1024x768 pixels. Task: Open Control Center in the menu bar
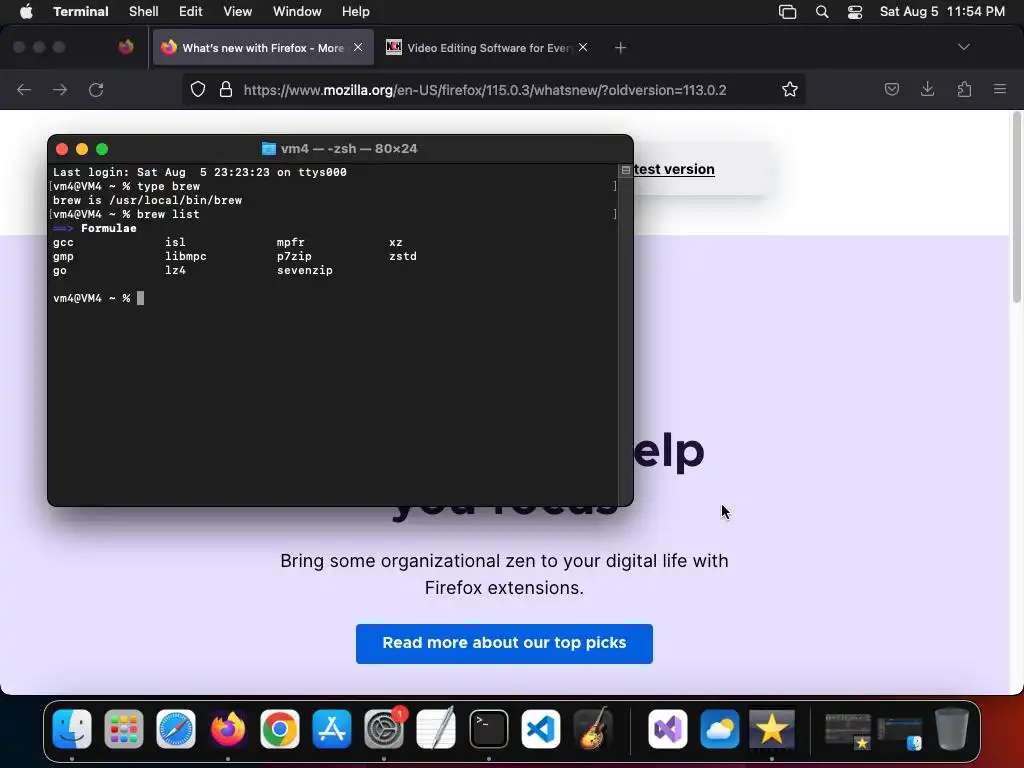tap(855, 12)
